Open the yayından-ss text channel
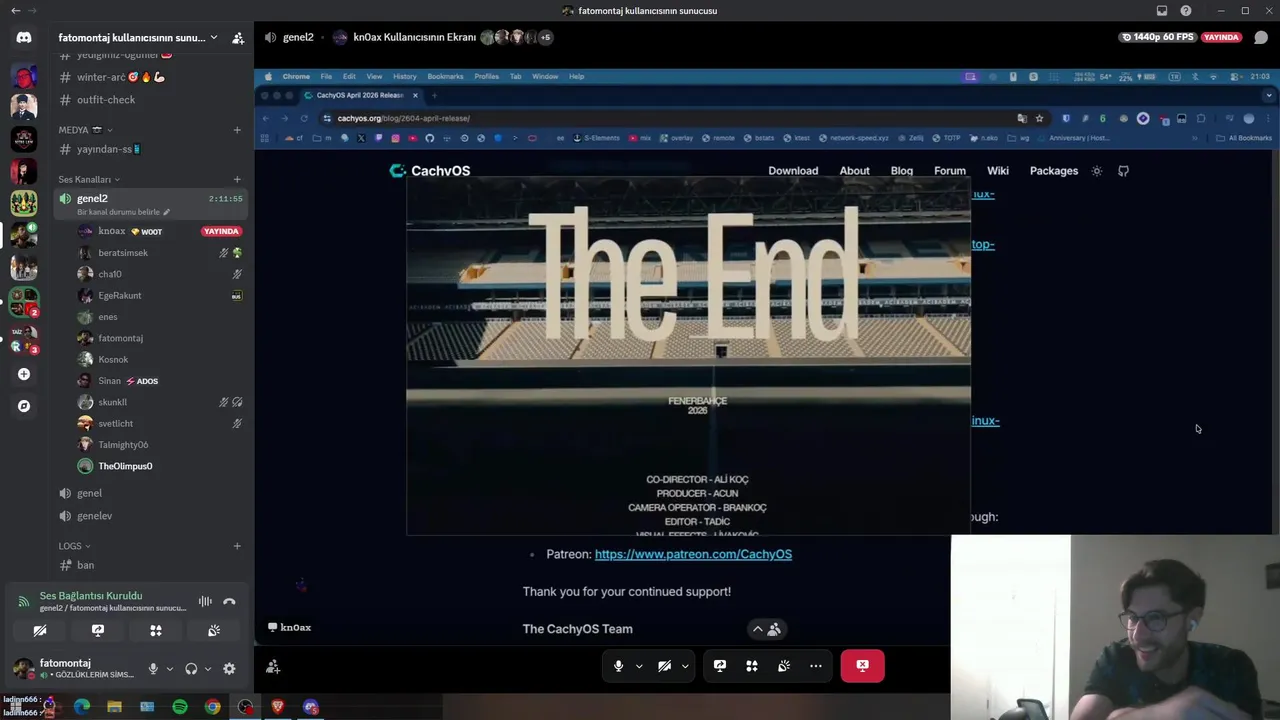Viewport: 1280px width, 720px height. pos(150,150)
